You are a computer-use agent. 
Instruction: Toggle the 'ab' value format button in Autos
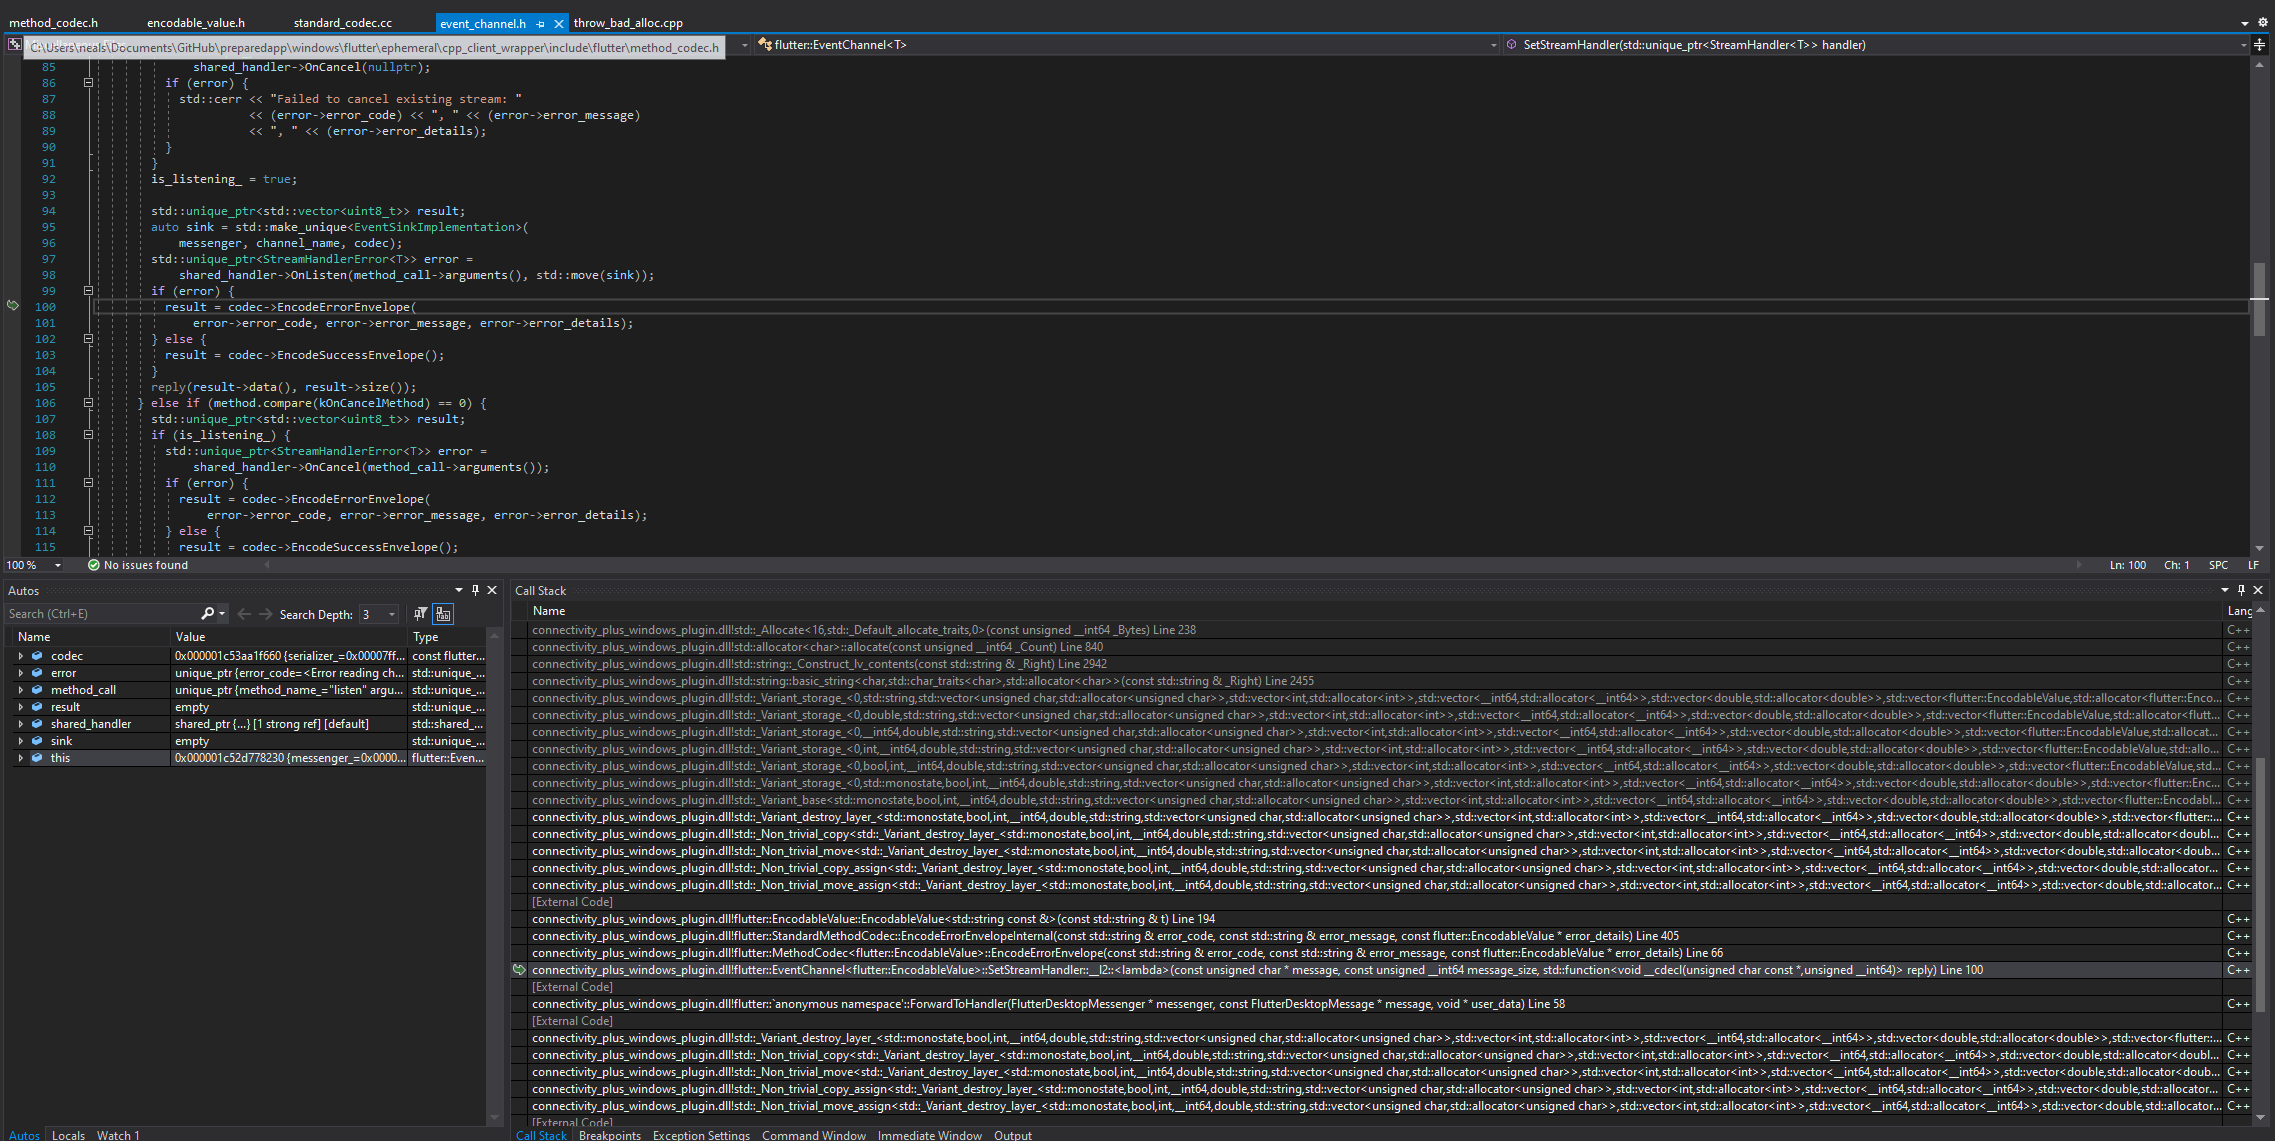443,613
